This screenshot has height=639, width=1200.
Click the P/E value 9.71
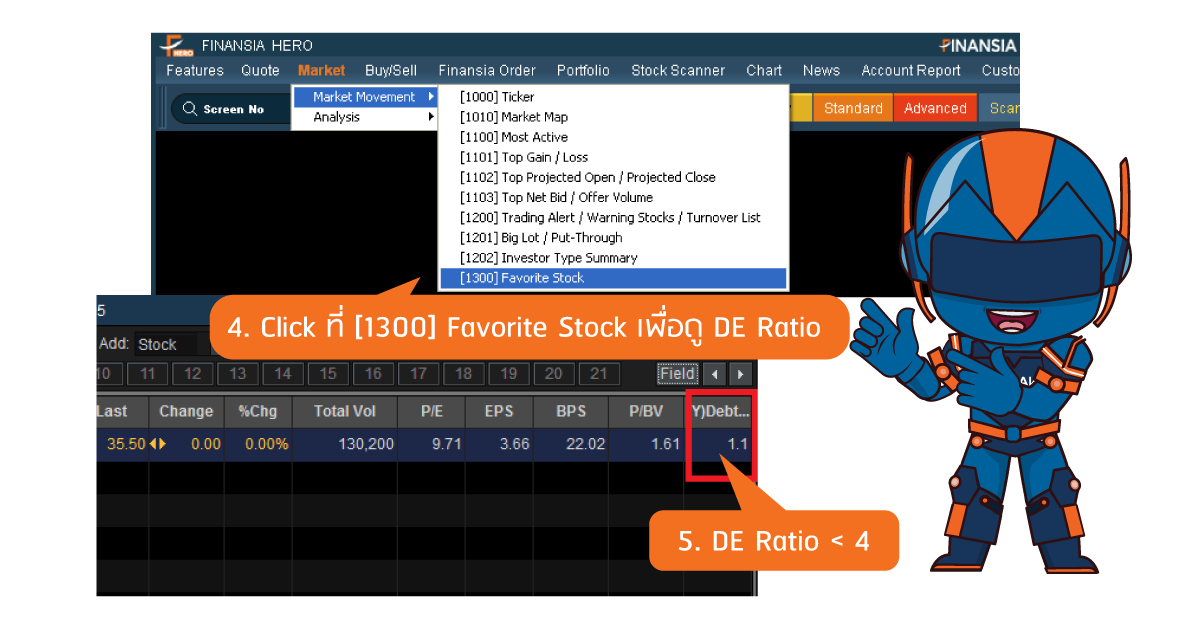point(446,444)
